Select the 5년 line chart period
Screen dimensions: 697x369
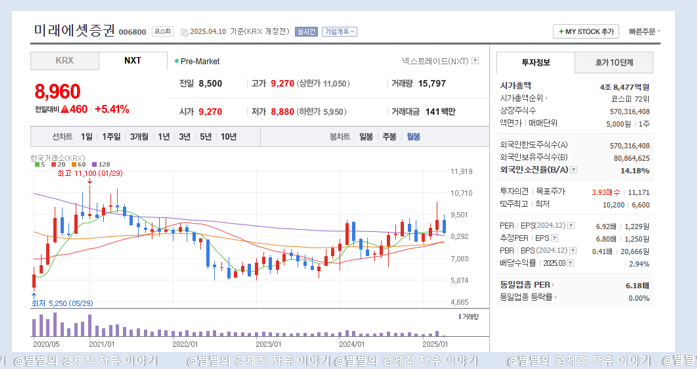coord(205,137)
